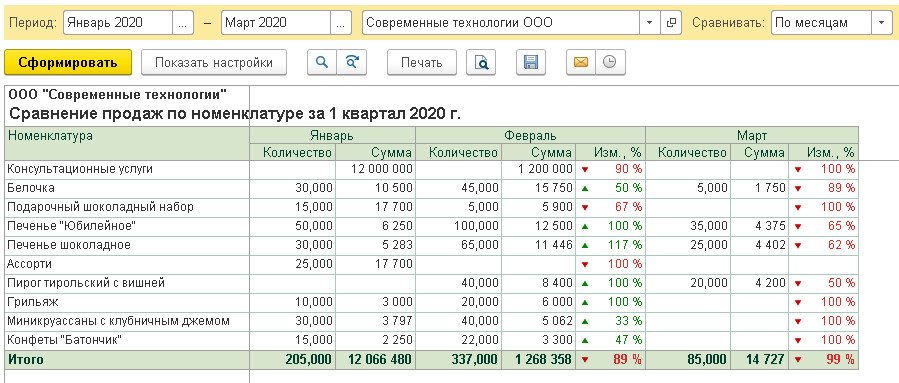Open organization form icon next to company field
This screenshot has width=899, height=383.
[670, 23]
